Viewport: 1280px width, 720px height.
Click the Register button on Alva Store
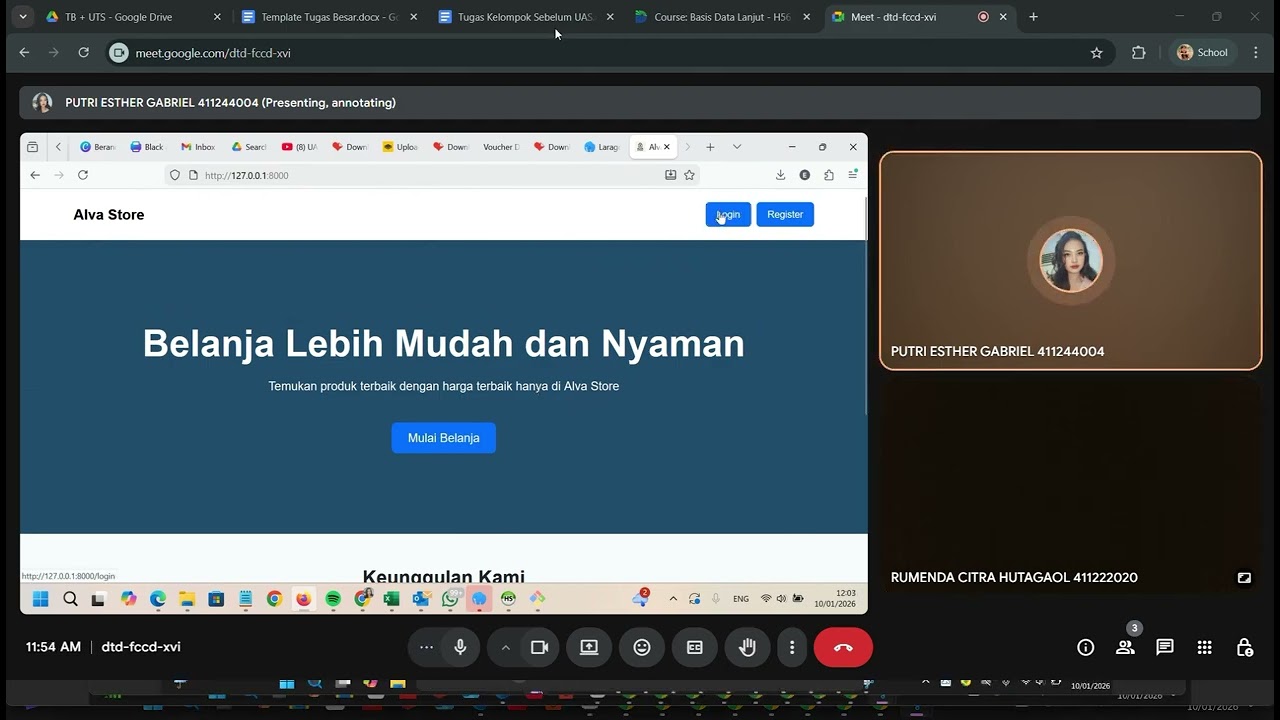[785, 214]
